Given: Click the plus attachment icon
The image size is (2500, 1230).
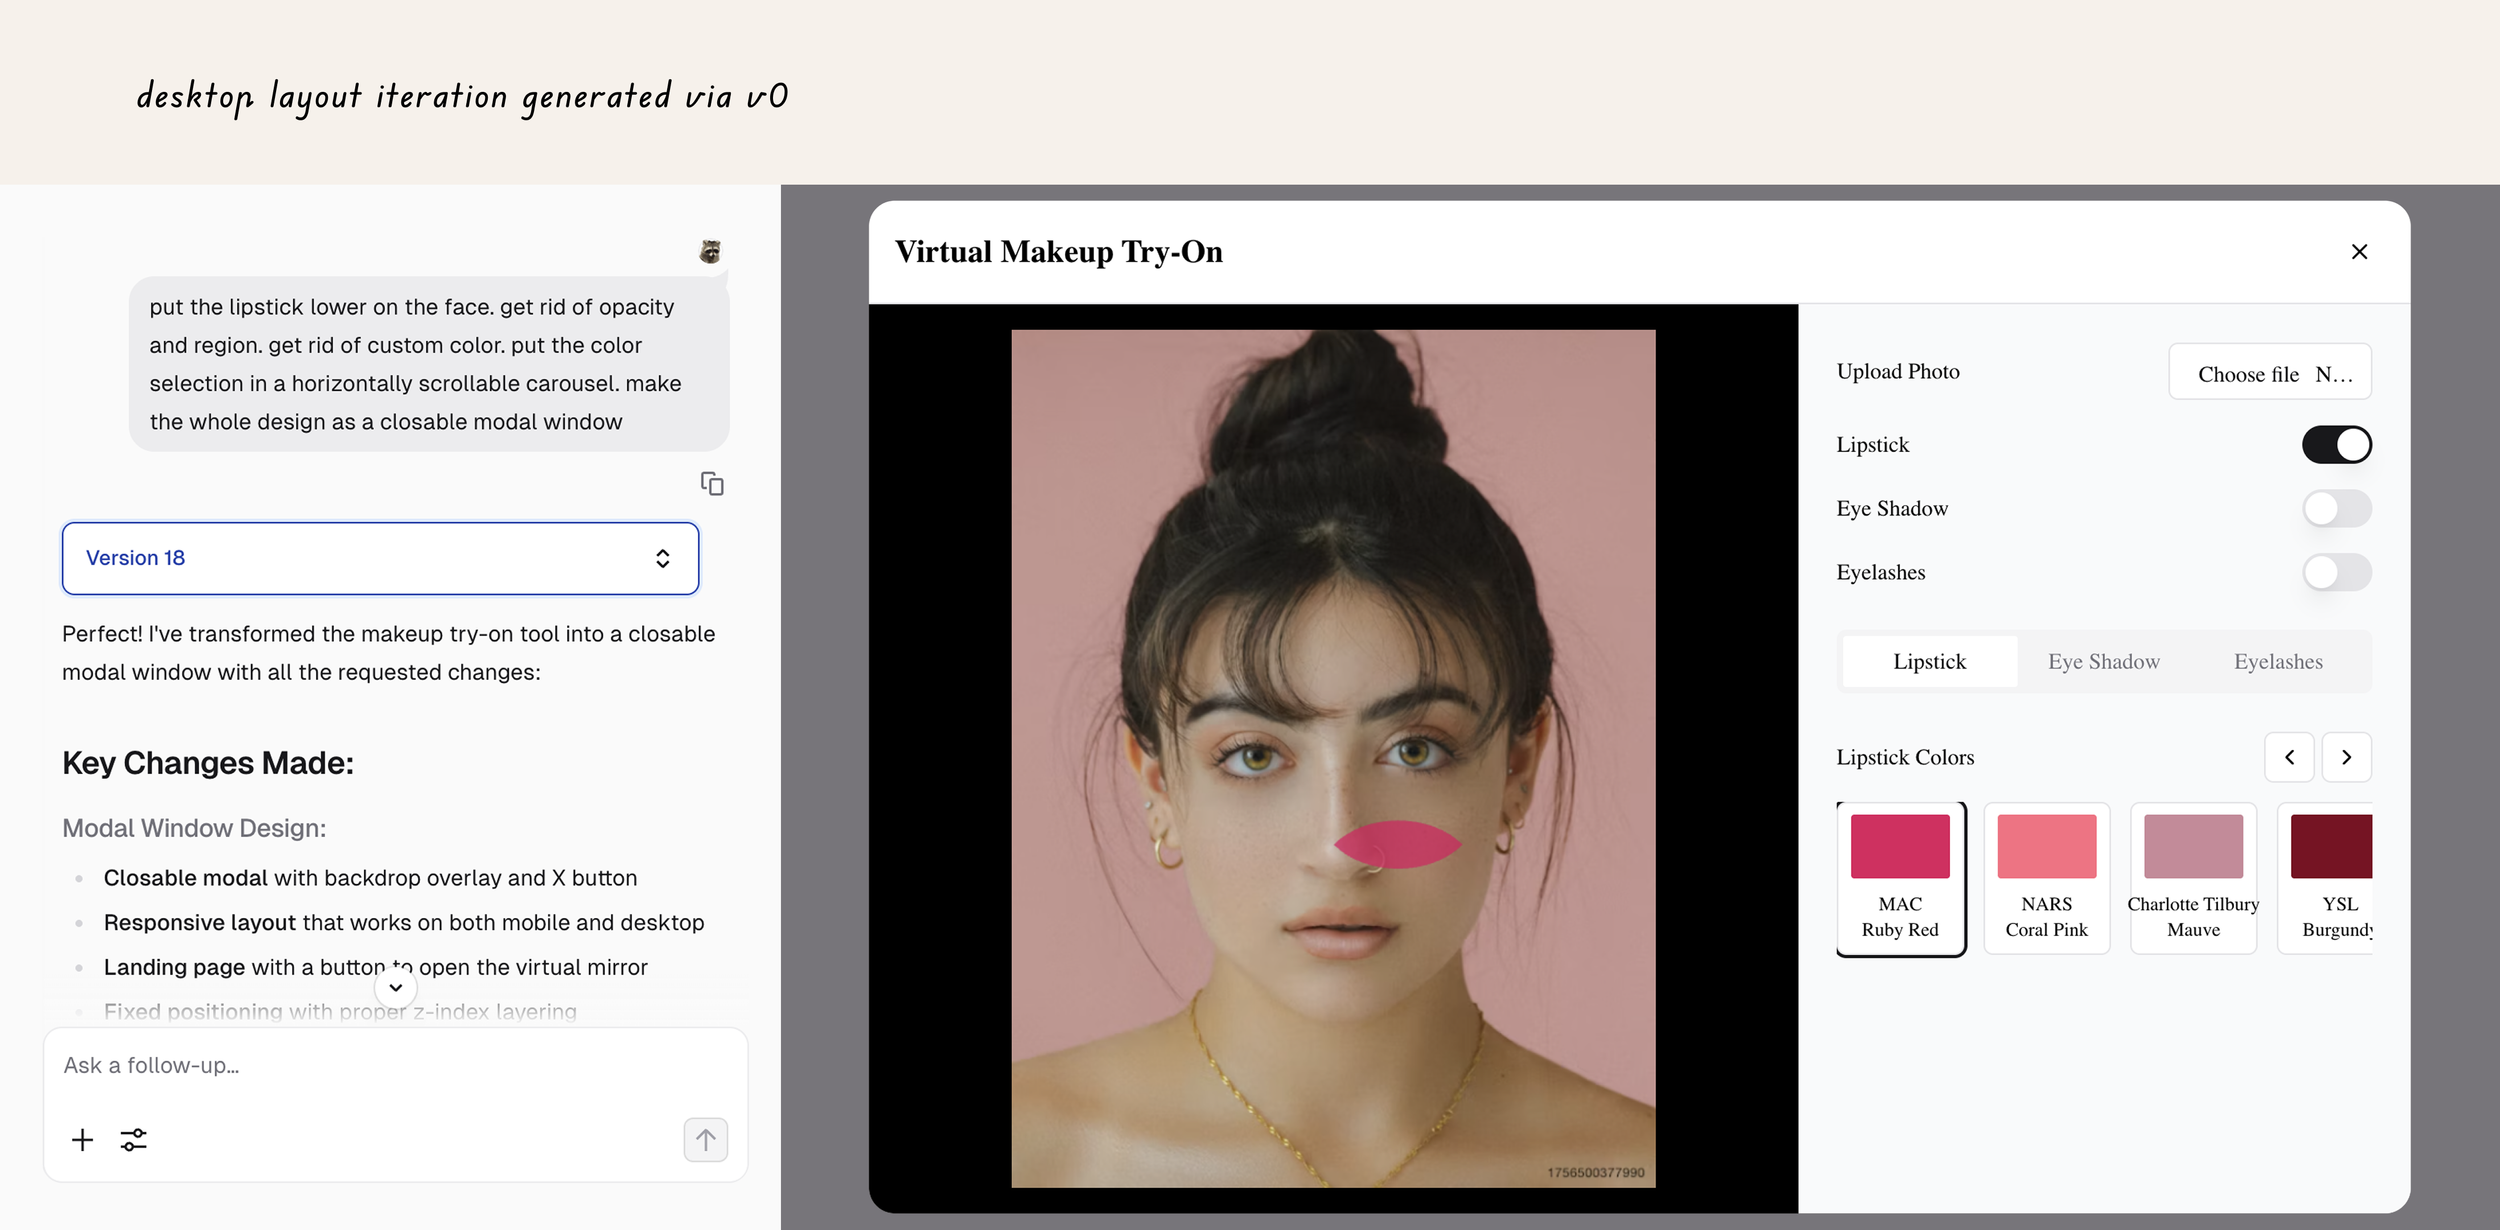Looking at the screenshot, I should 83,1140.
